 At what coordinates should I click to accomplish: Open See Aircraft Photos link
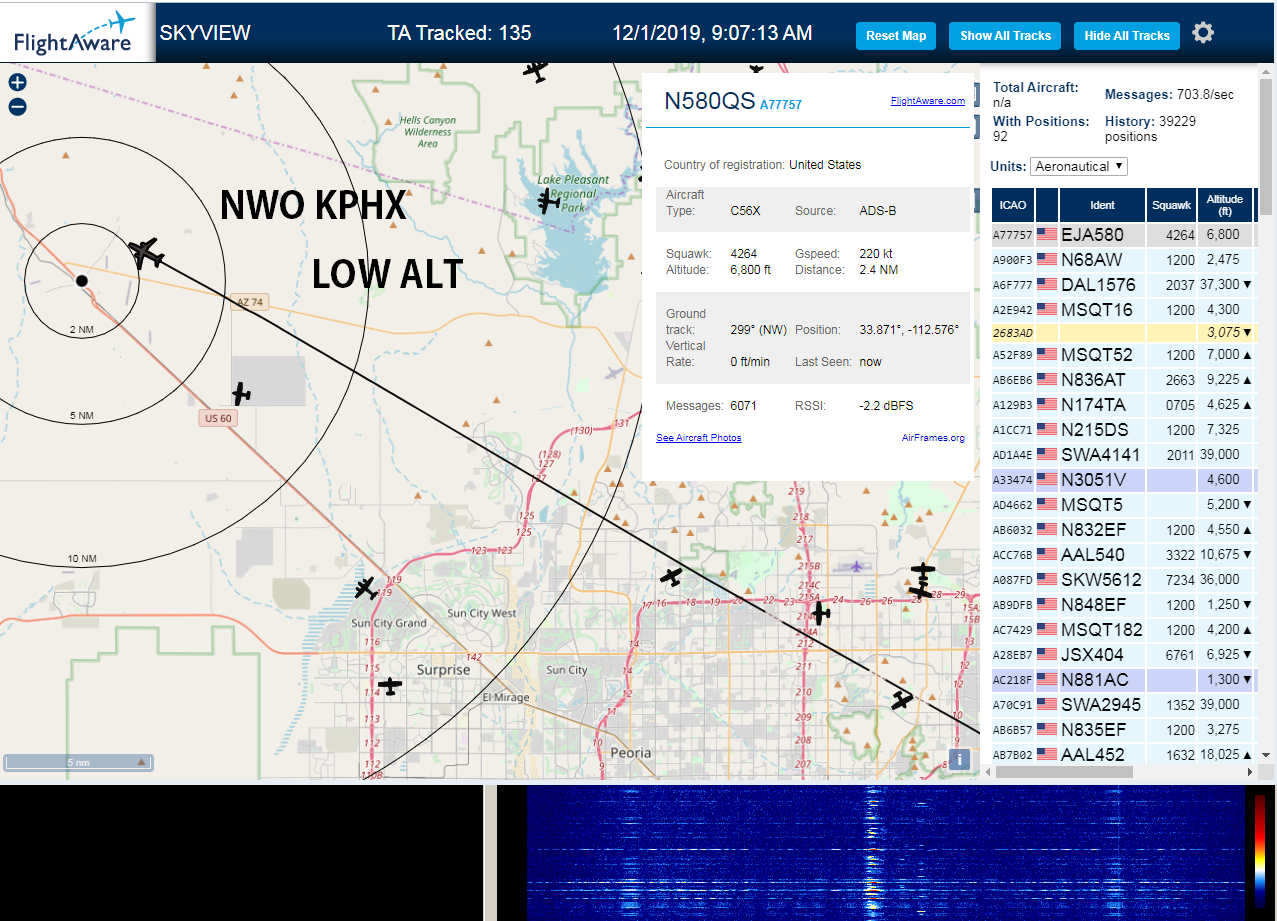699,438
